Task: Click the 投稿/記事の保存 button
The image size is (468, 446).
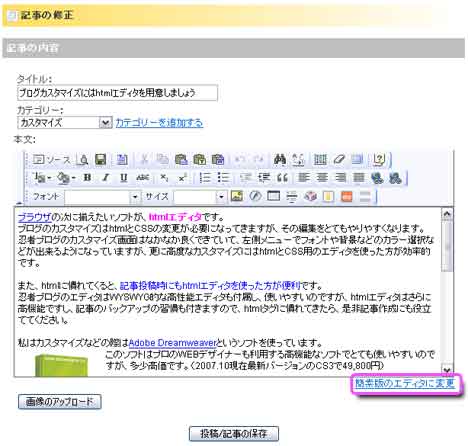Action: [x=234, y=433]
